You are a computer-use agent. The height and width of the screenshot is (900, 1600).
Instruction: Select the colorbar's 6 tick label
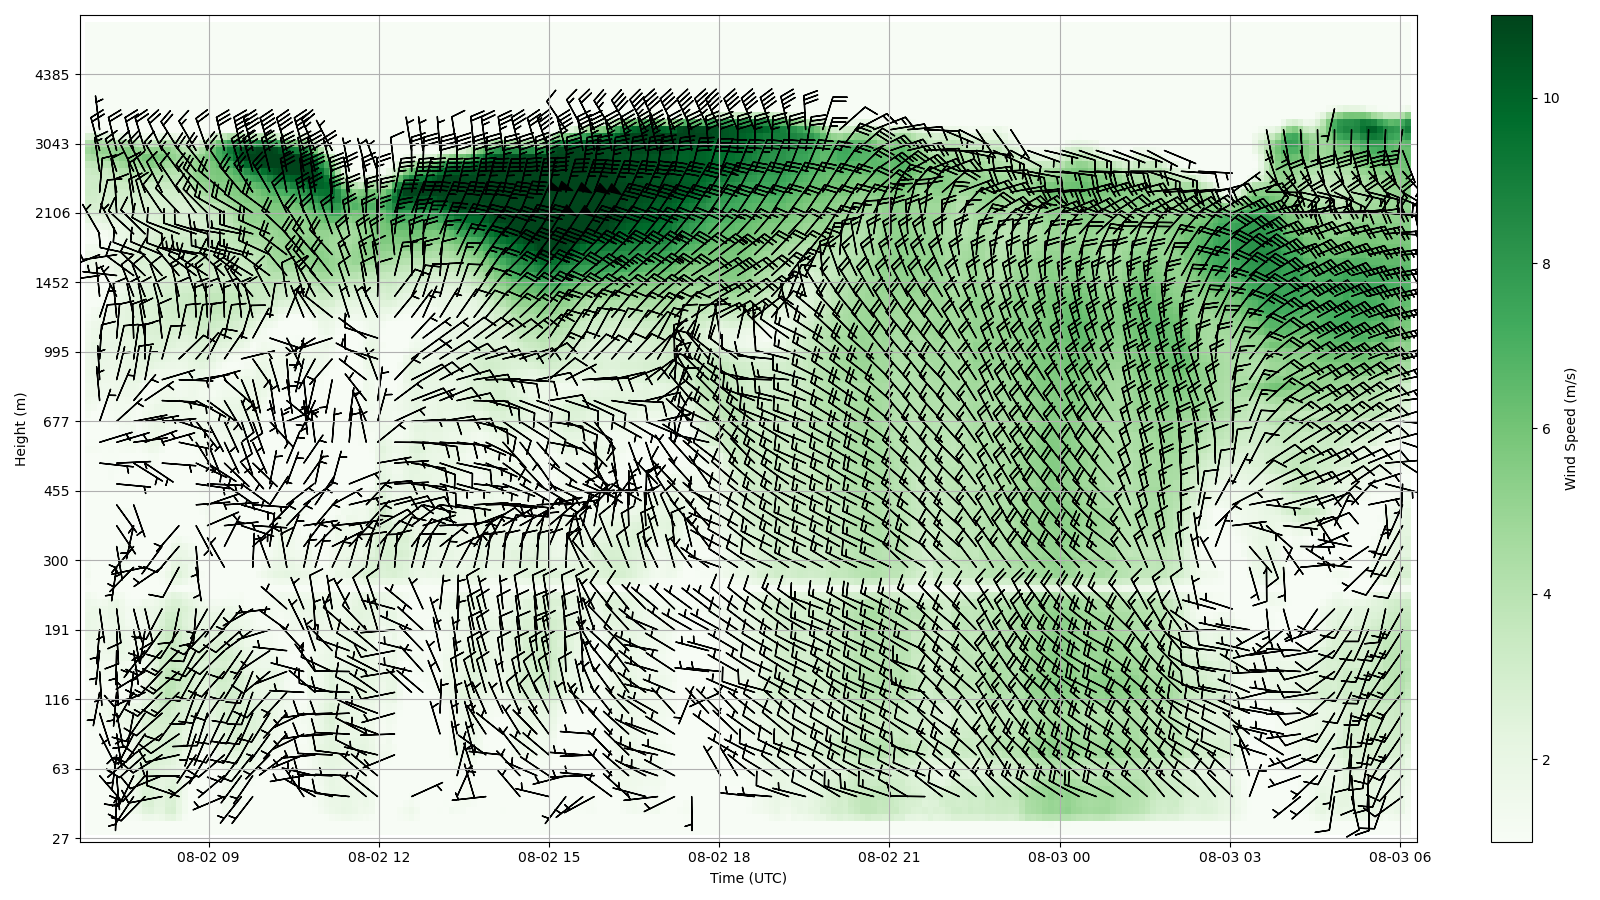(1547, 429)
